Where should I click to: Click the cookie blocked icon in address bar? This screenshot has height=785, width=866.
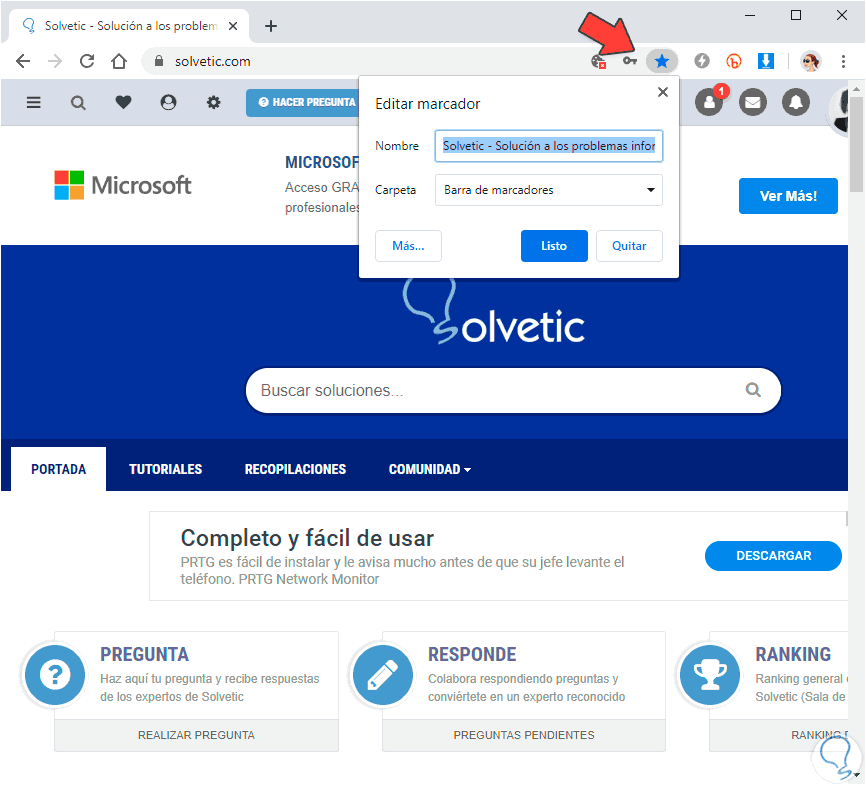point(598,61)
